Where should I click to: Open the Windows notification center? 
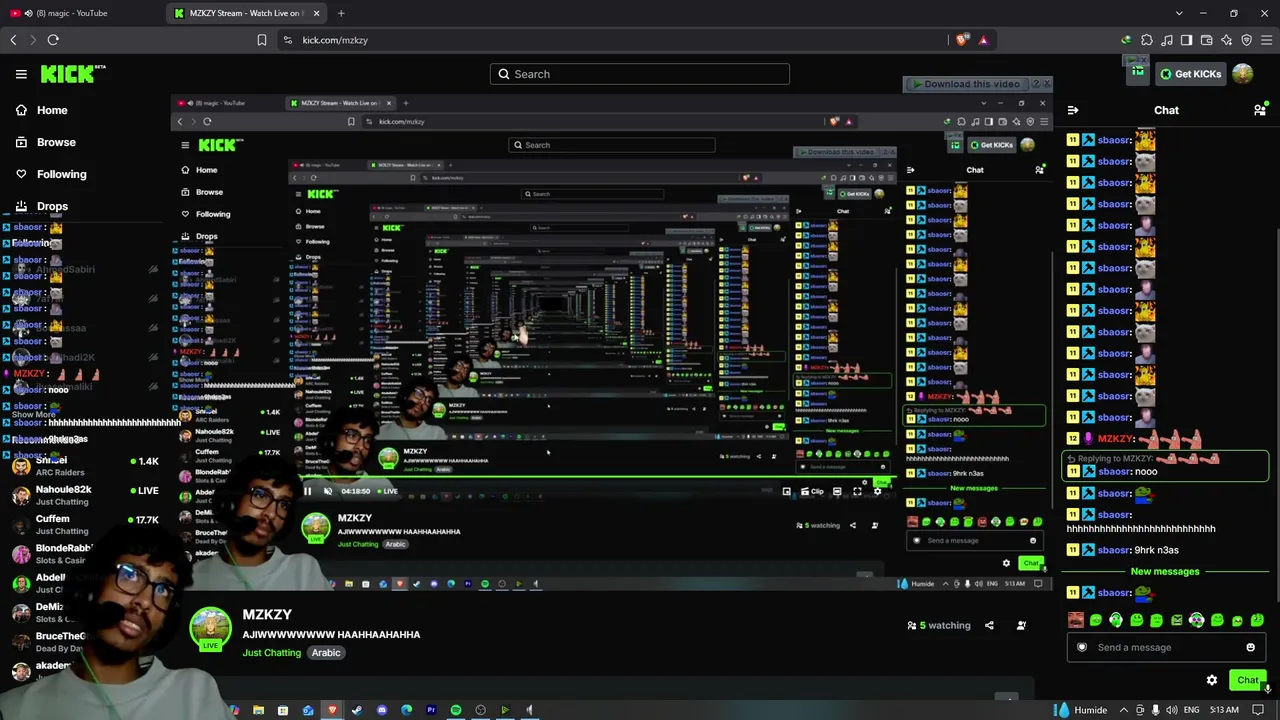pyautogui.click(x=1258, y=710)
